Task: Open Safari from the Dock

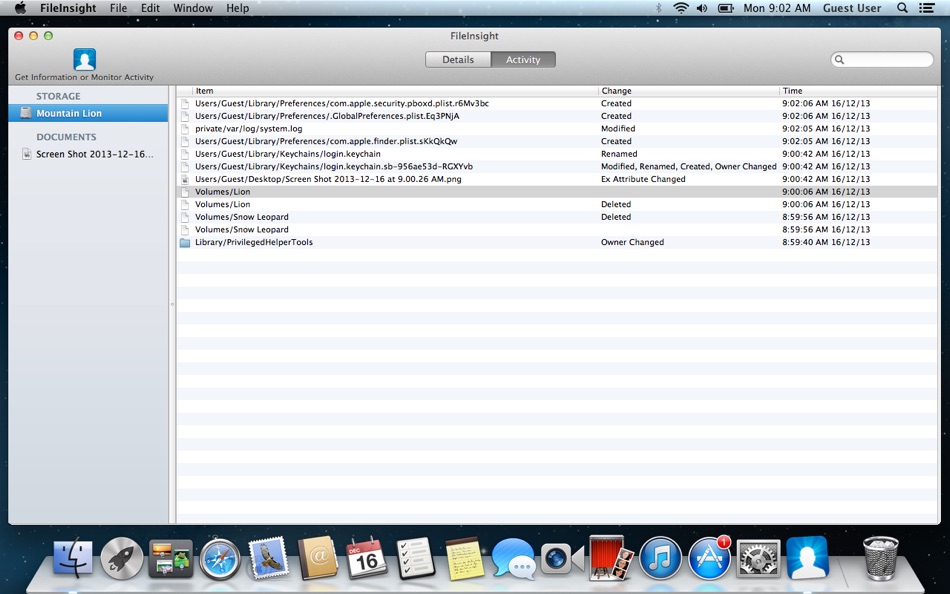Action: click(220, 558)
